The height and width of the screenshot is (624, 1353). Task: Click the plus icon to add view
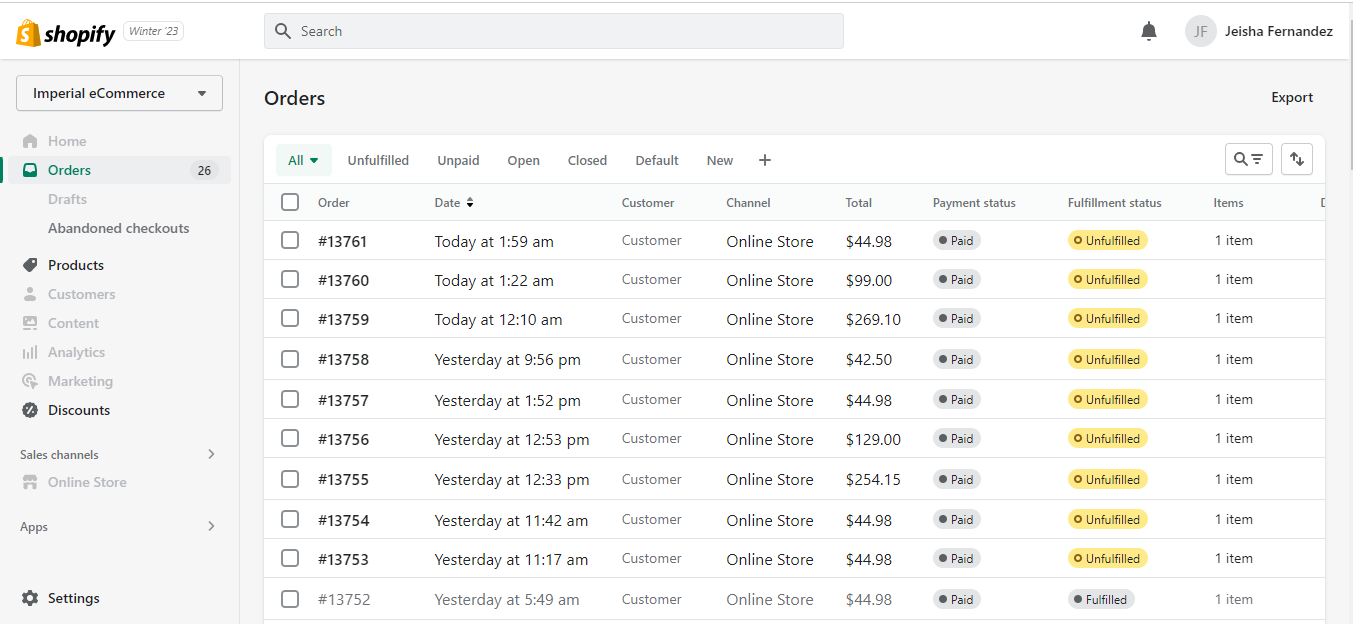[765, 160]
